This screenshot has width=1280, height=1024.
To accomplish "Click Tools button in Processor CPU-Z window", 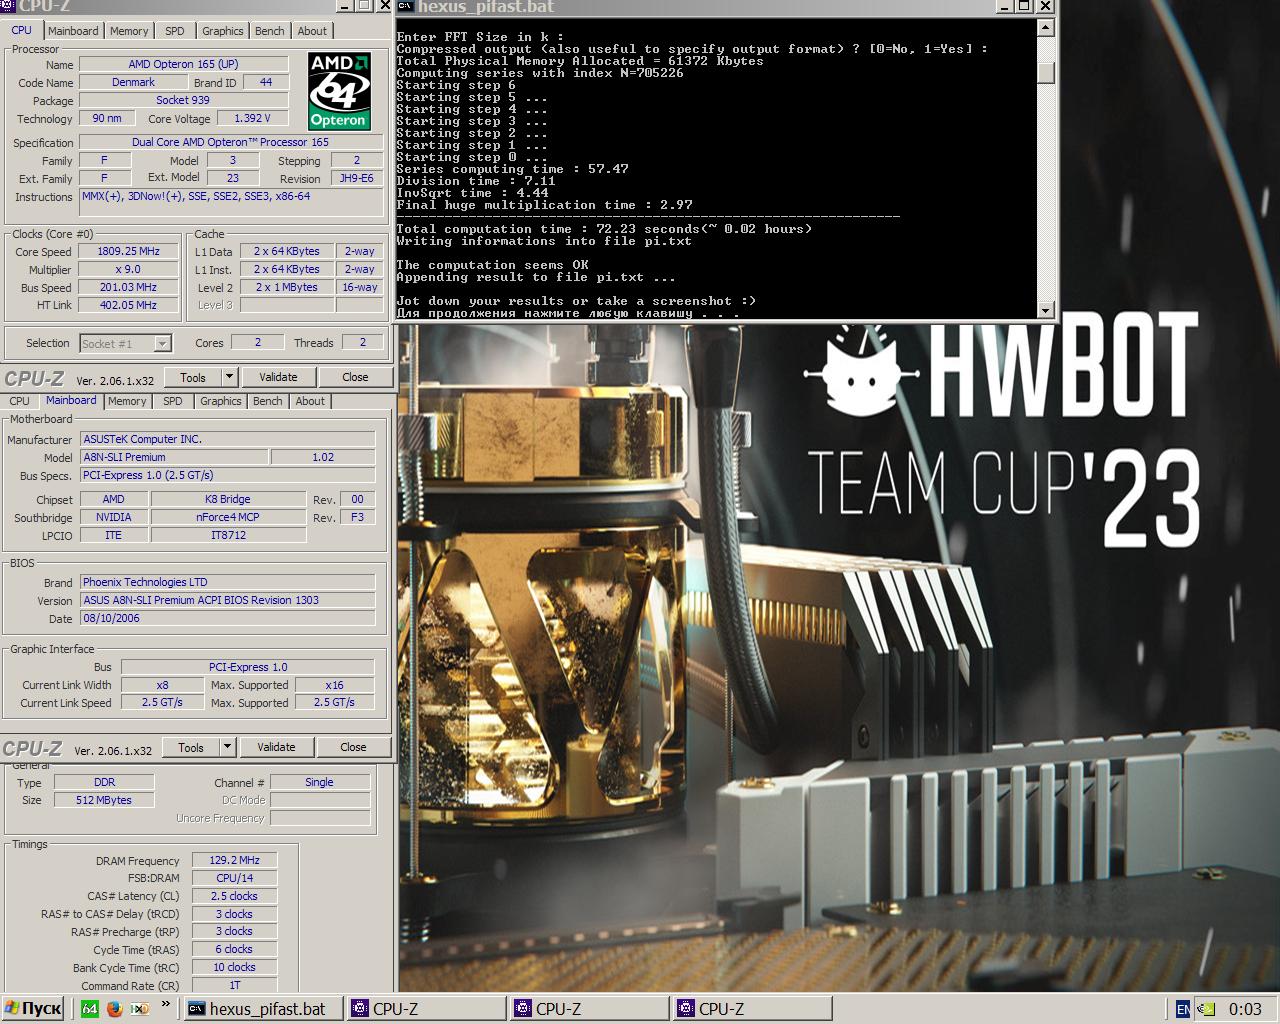I will 193,377.
